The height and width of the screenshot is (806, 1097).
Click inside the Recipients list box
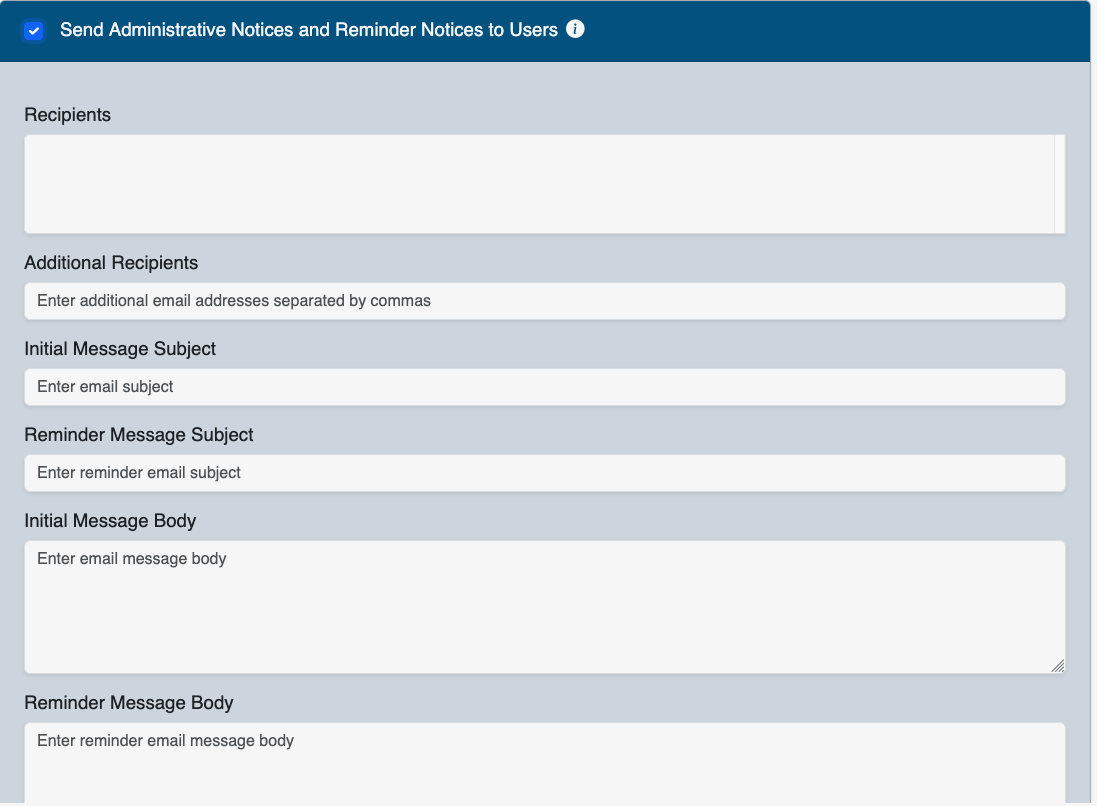[x=538, y=184]
